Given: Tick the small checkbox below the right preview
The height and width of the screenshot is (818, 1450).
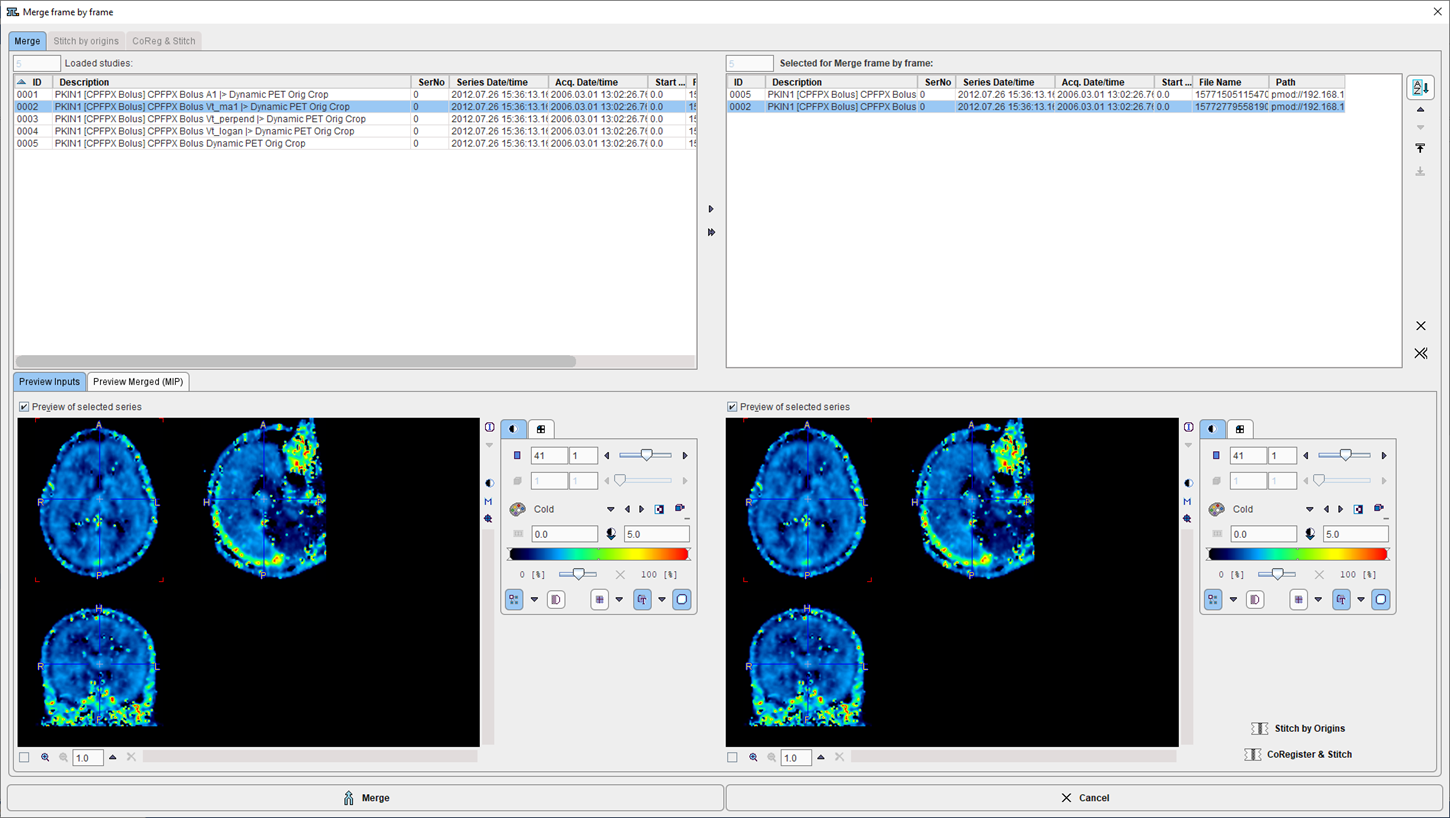Looking at the screenshot, I should (732, 758).
